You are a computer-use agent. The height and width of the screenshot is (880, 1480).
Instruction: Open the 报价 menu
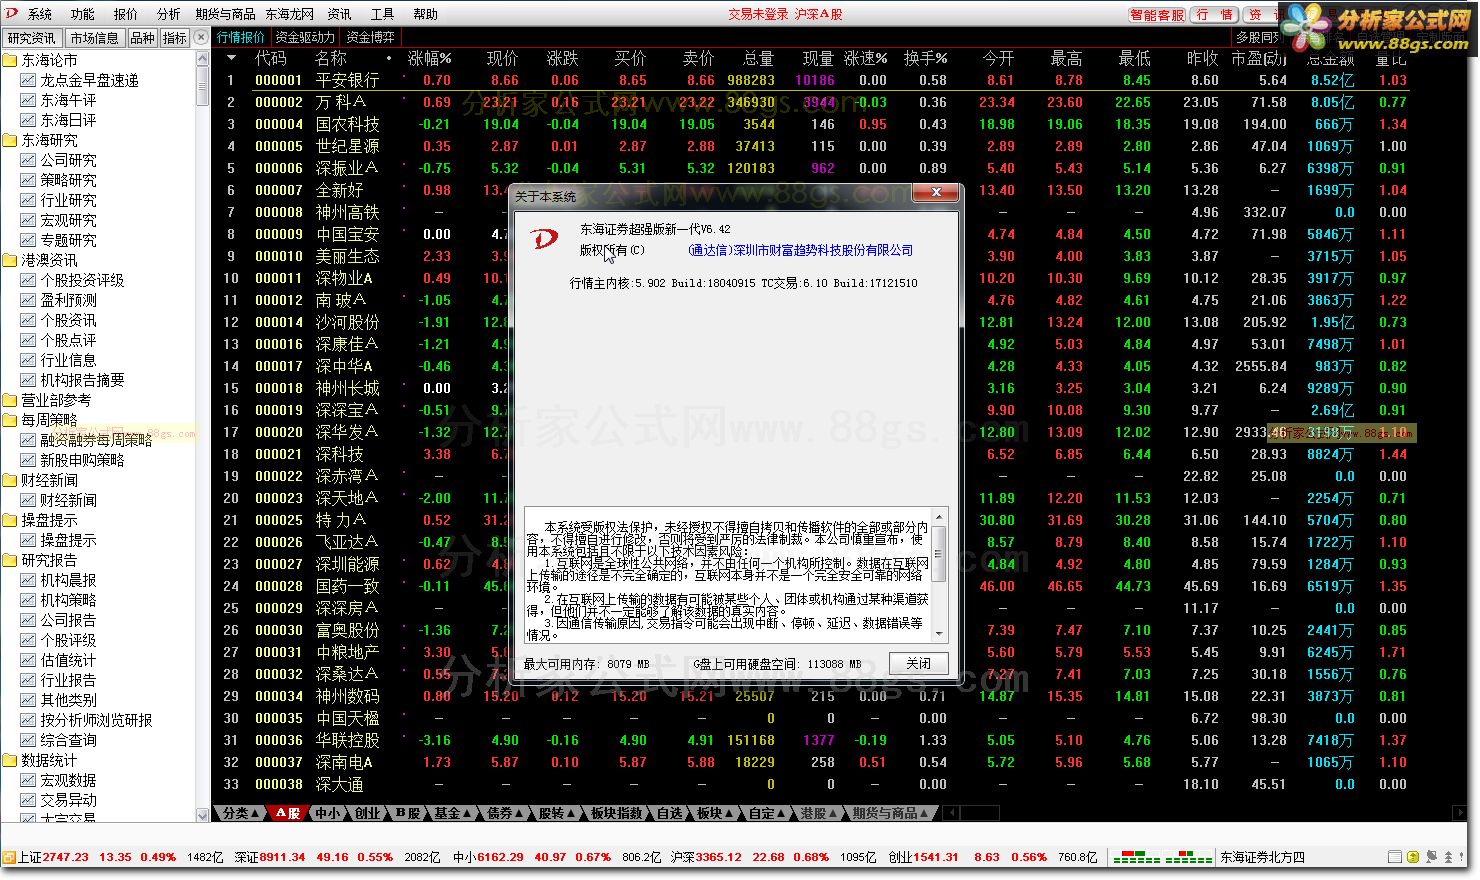click(x=126, y=14)
